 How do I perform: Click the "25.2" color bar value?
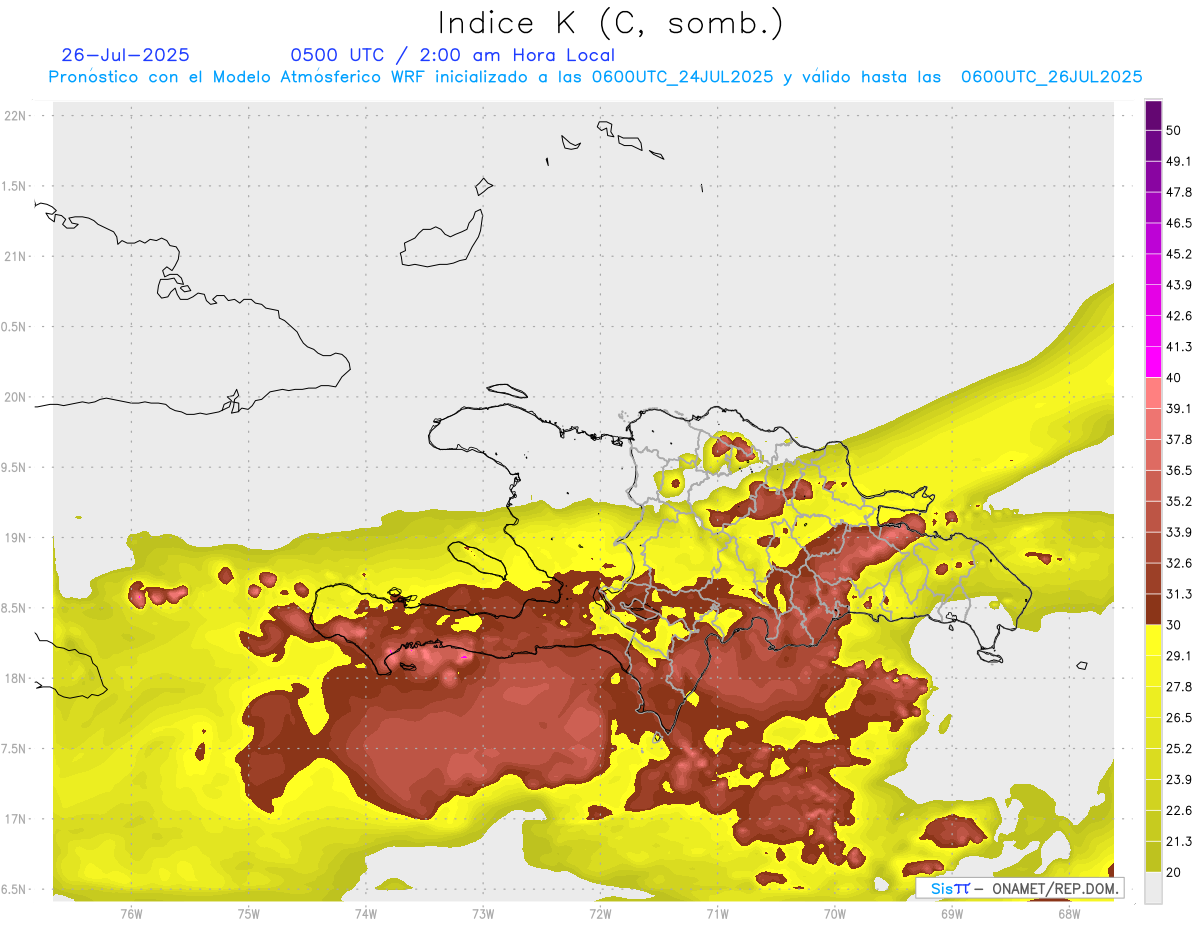coord(1179,749)
